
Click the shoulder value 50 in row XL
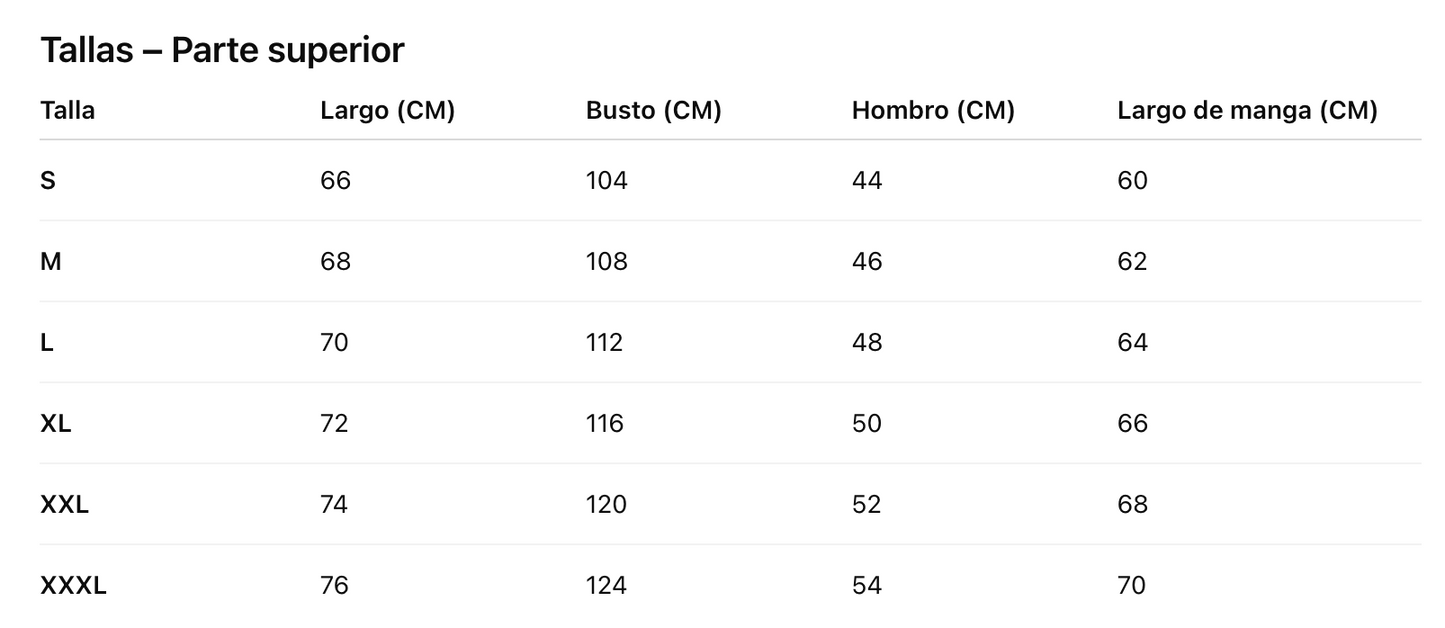867,424
